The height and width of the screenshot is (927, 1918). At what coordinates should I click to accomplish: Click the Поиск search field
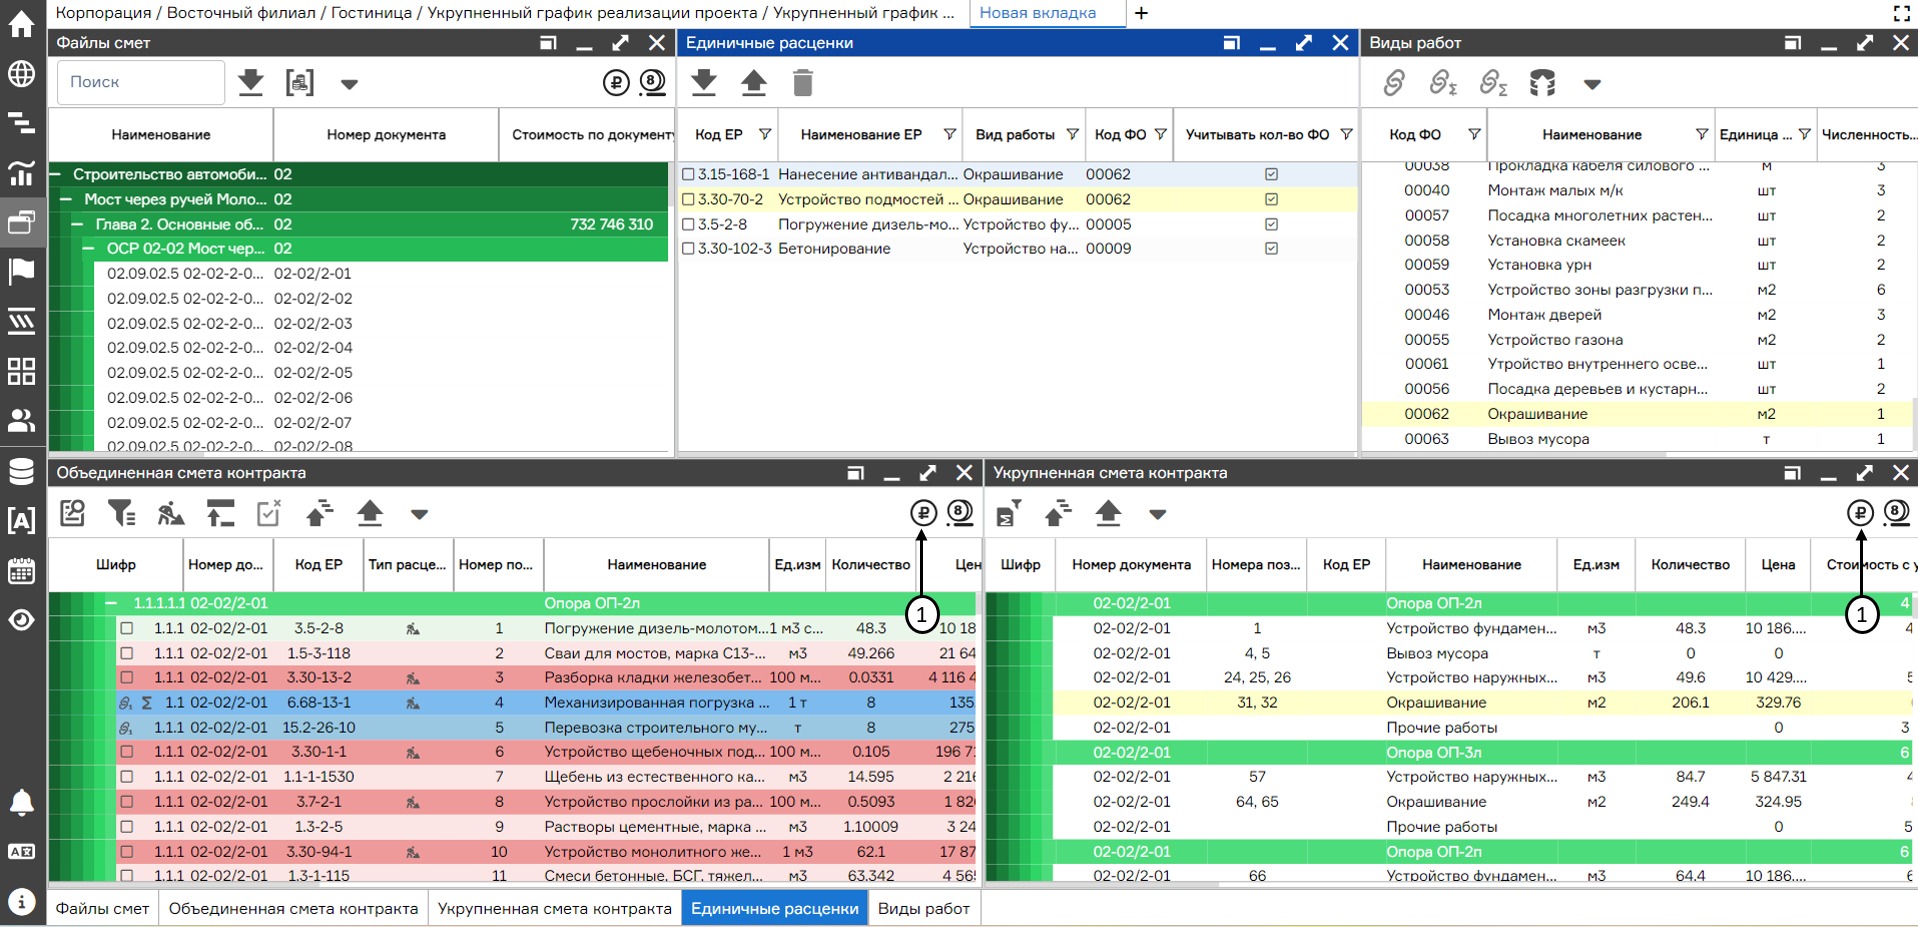coord(141,82)
